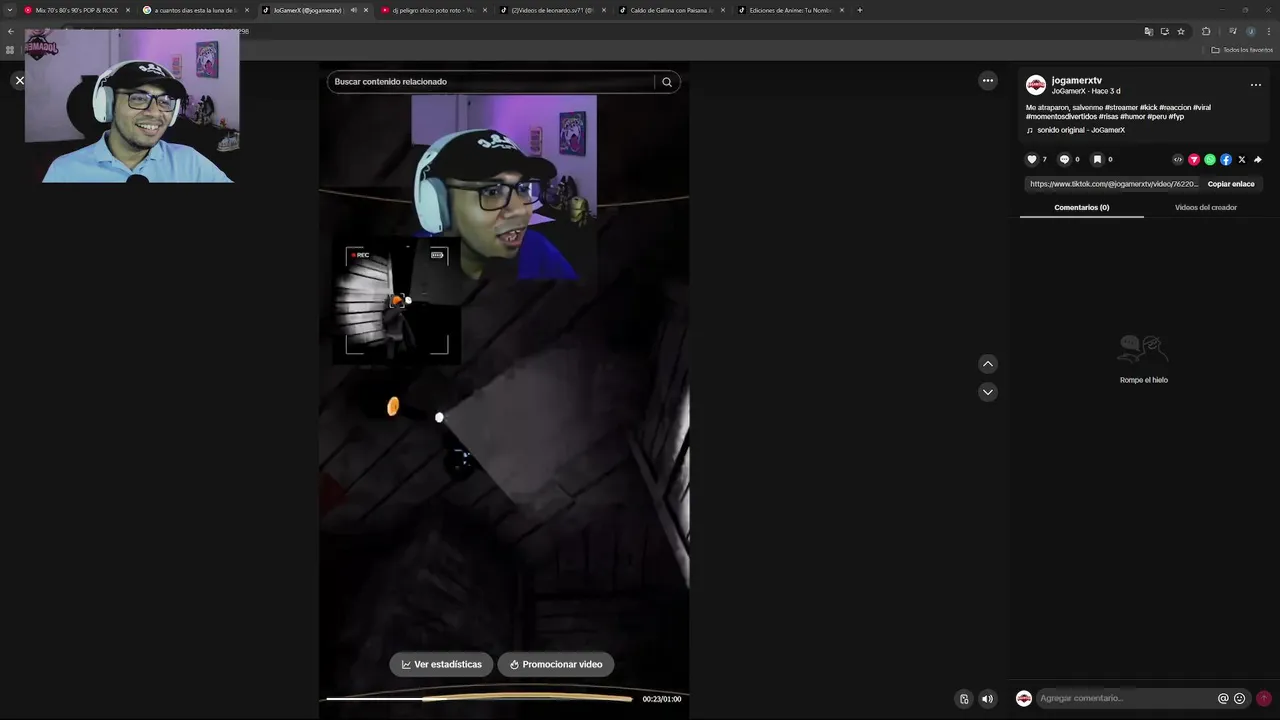Click the '00:23/01:00' time readout
Screen dimensions: 1280x720
click(662, 699)
